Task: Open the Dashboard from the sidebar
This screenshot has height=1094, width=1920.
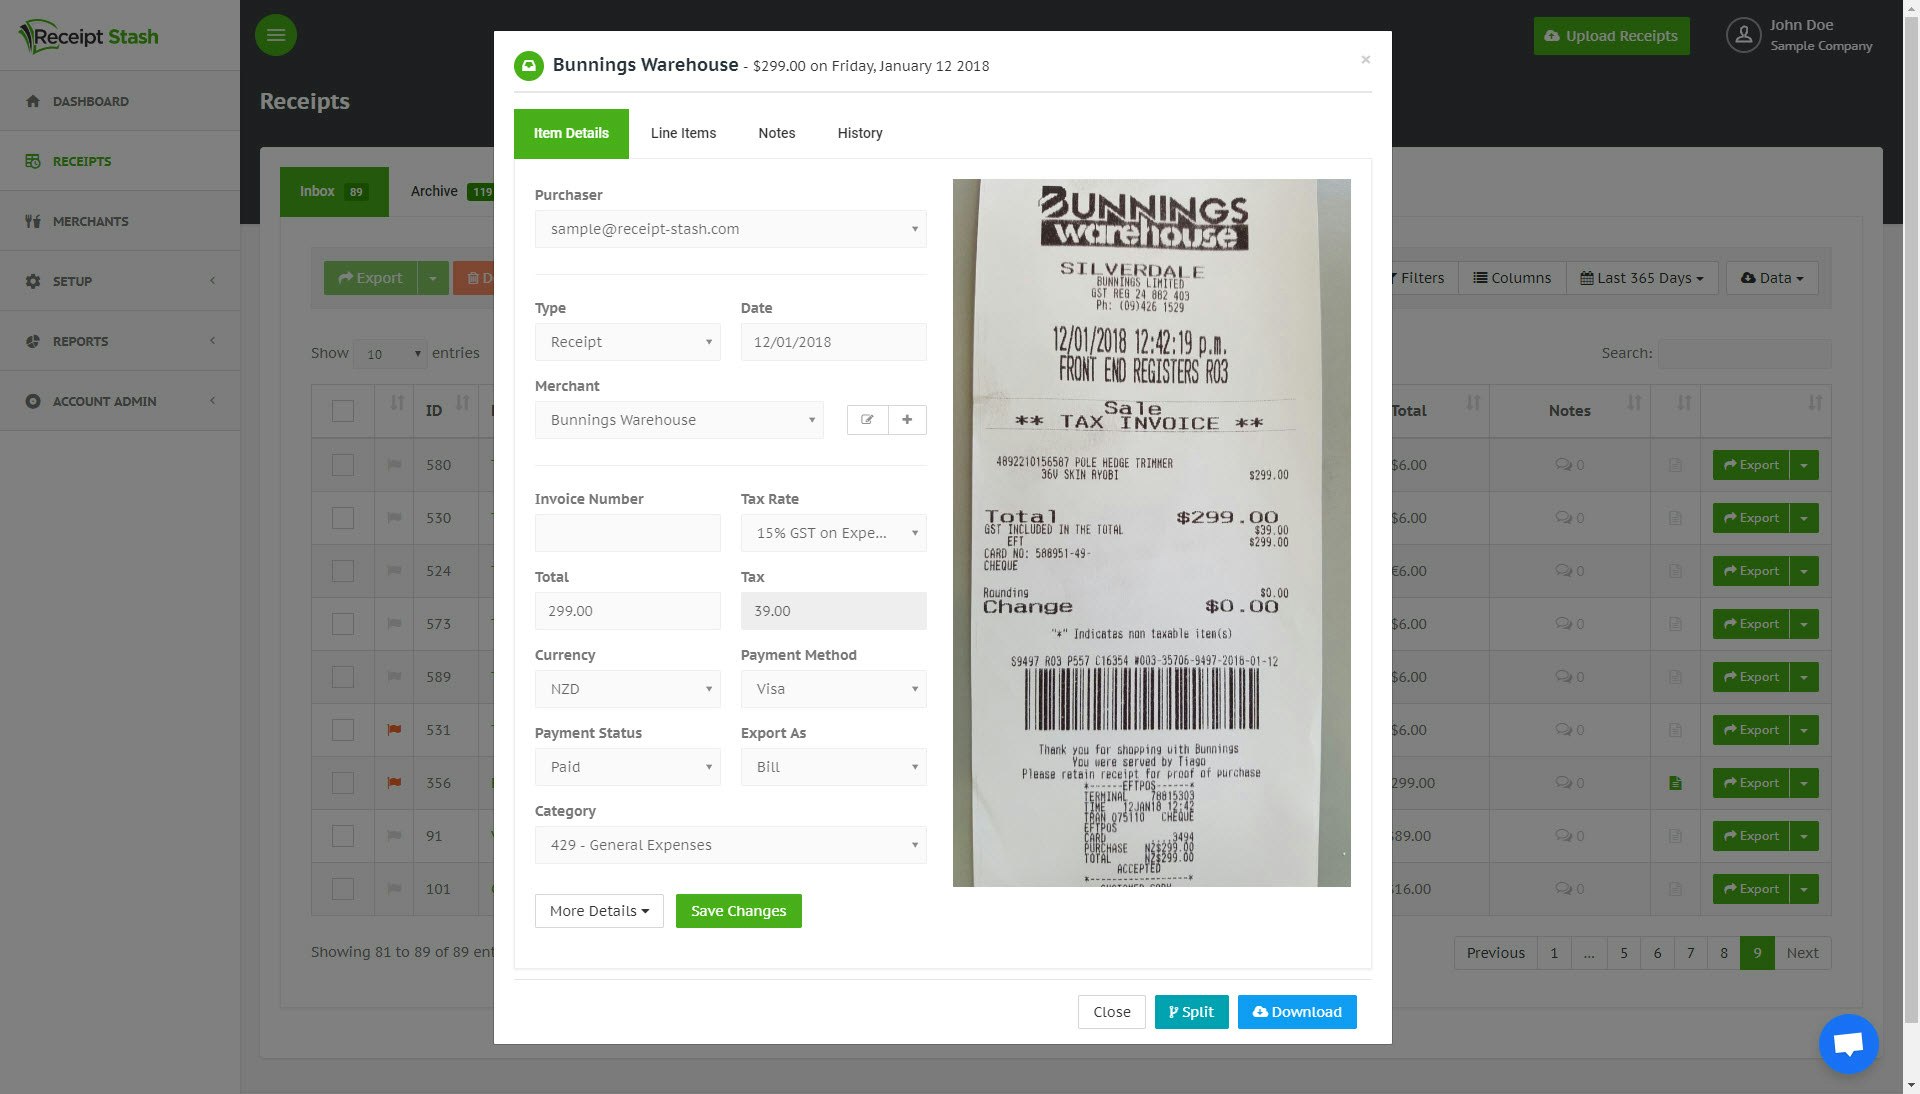Action: 91,101
